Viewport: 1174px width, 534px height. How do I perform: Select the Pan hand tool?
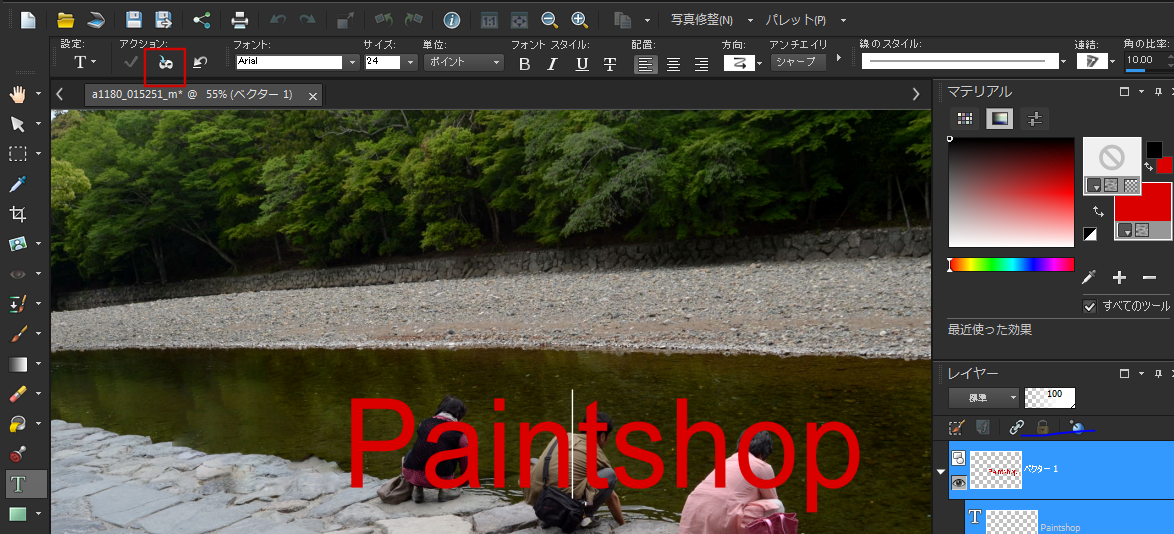point(17,94)
